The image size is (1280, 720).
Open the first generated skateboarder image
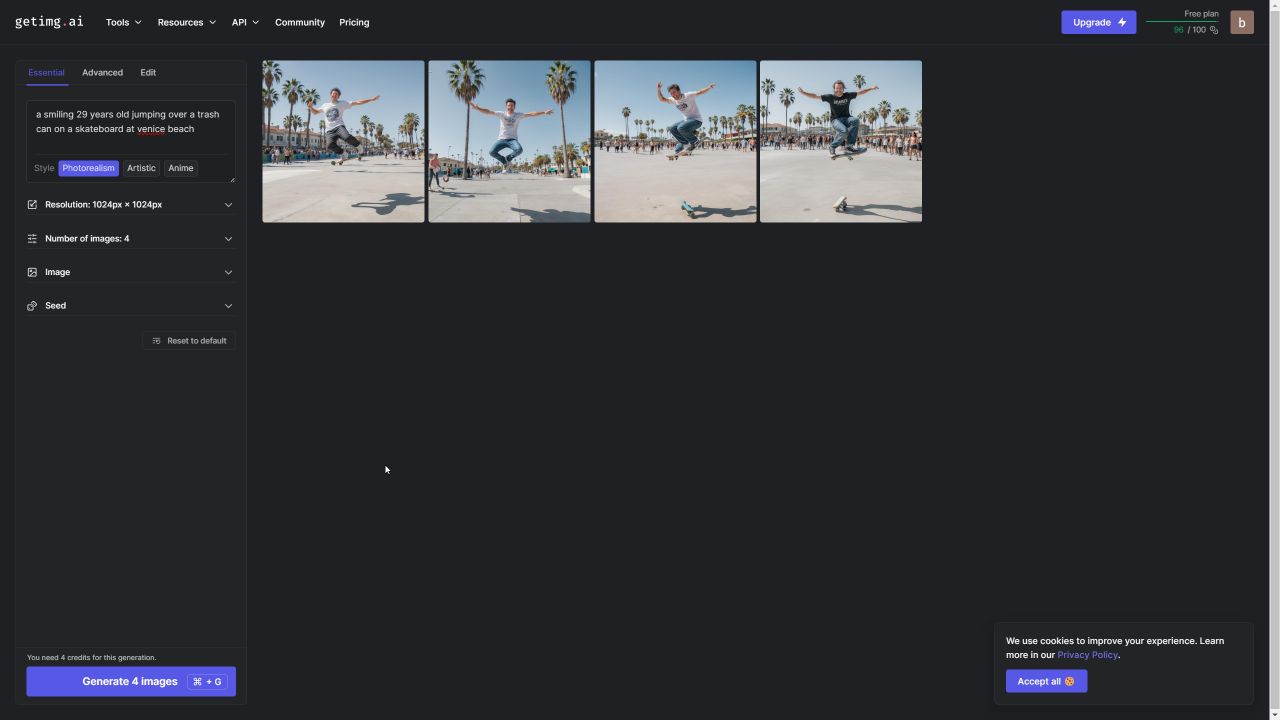(x=343, y=141)
